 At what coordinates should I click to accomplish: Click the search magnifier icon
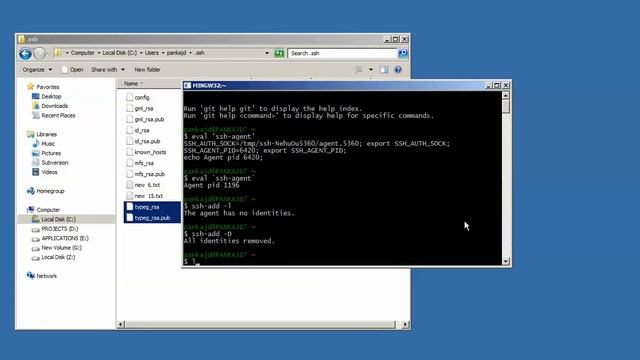tap(402, 53)
